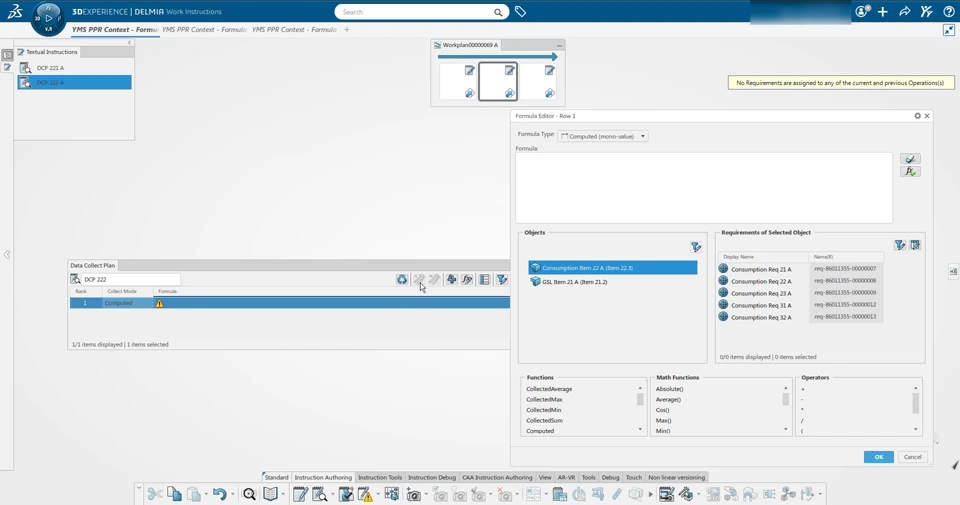This screenshot has width=960, height=505.
Task: Click the Undo arrow icon in bottom toolbar
Action: coord(219,494)
